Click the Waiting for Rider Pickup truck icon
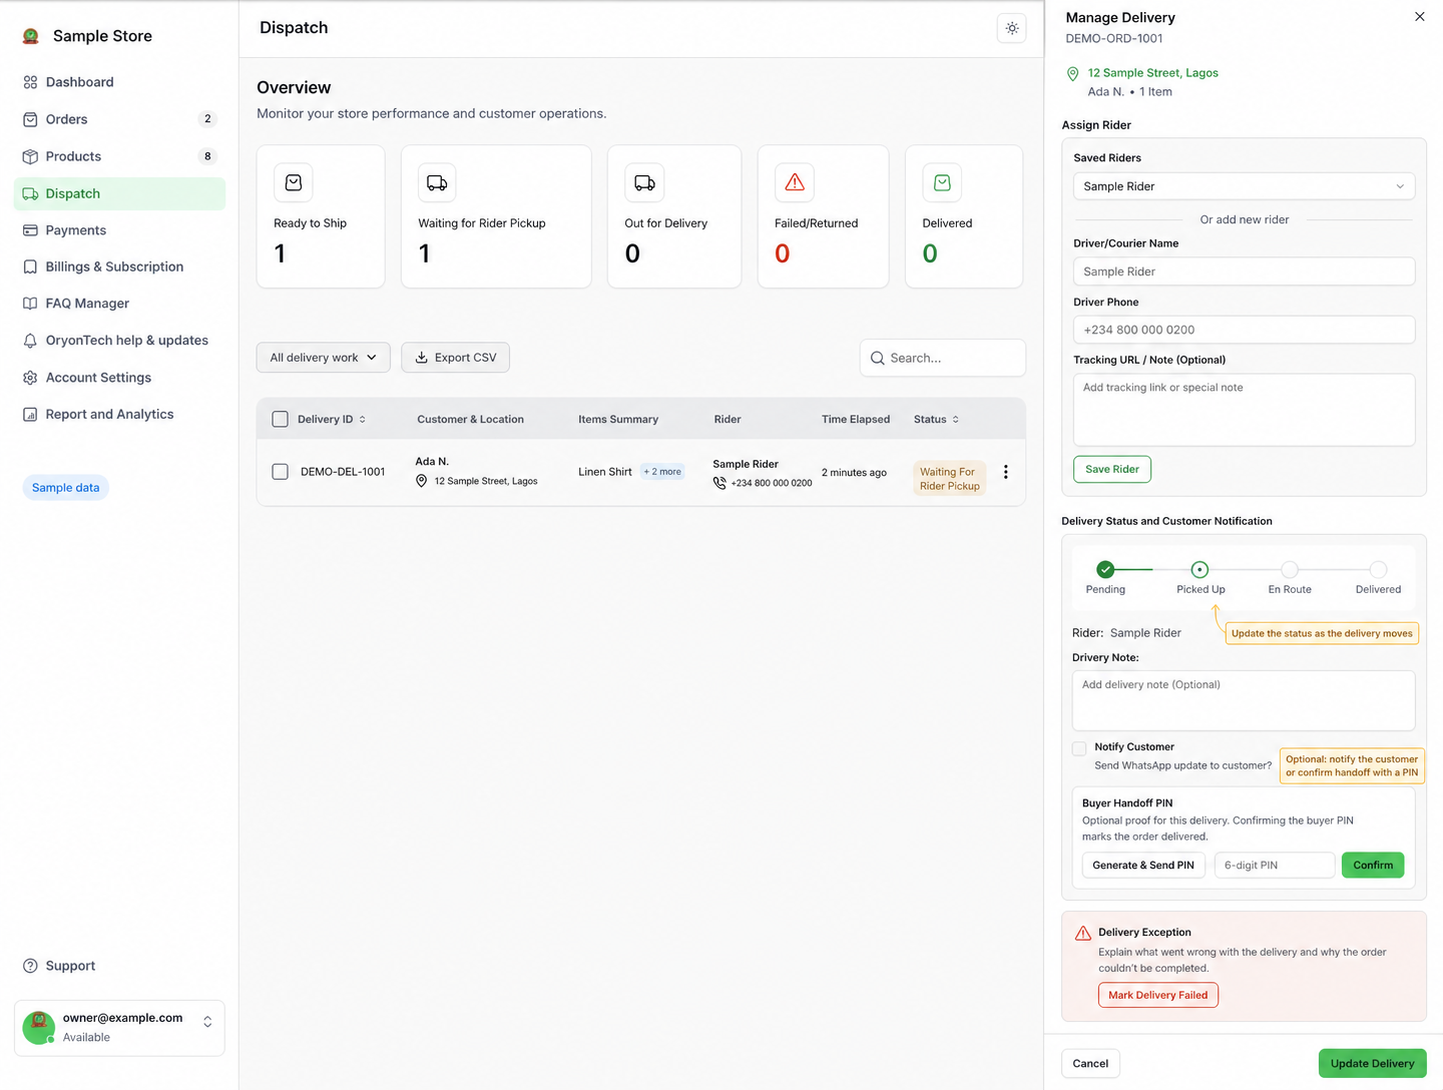Screen dimensions: 1443x1090 click(437, 182)
